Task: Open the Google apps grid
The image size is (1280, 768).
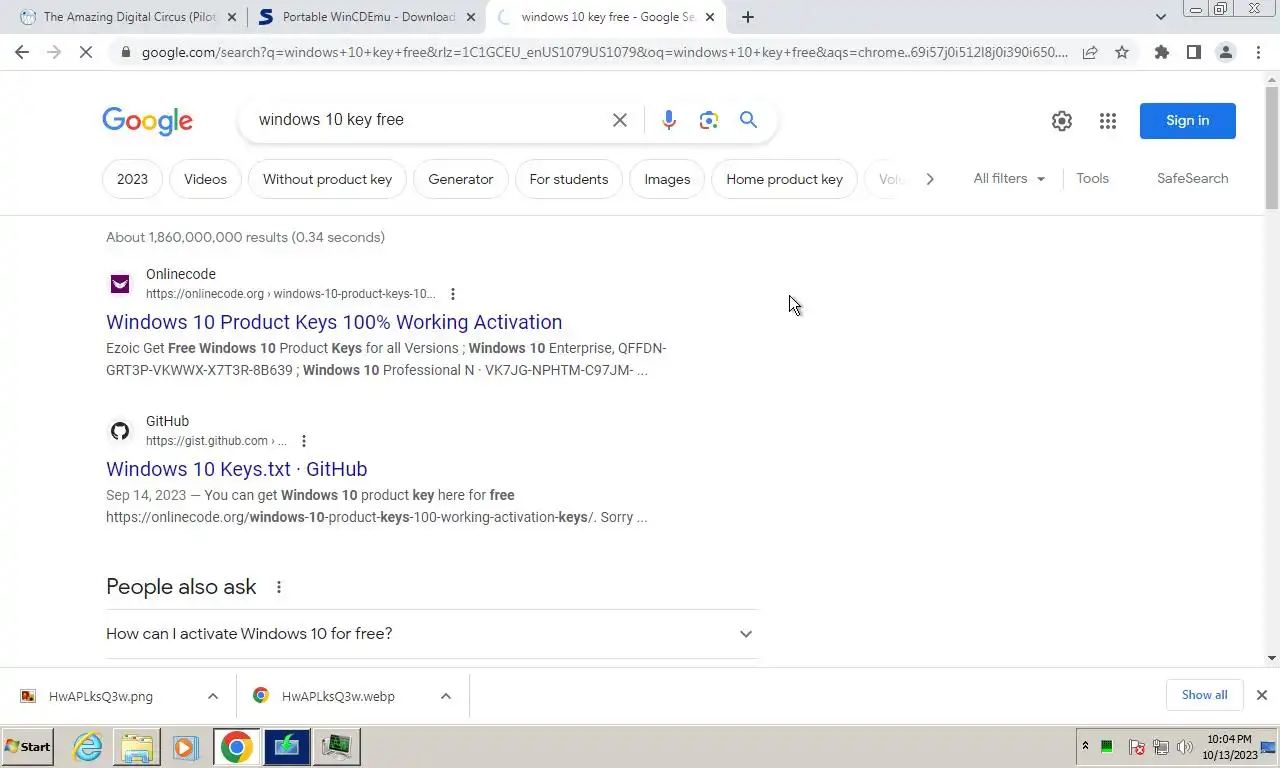Action: point(1108,121)
